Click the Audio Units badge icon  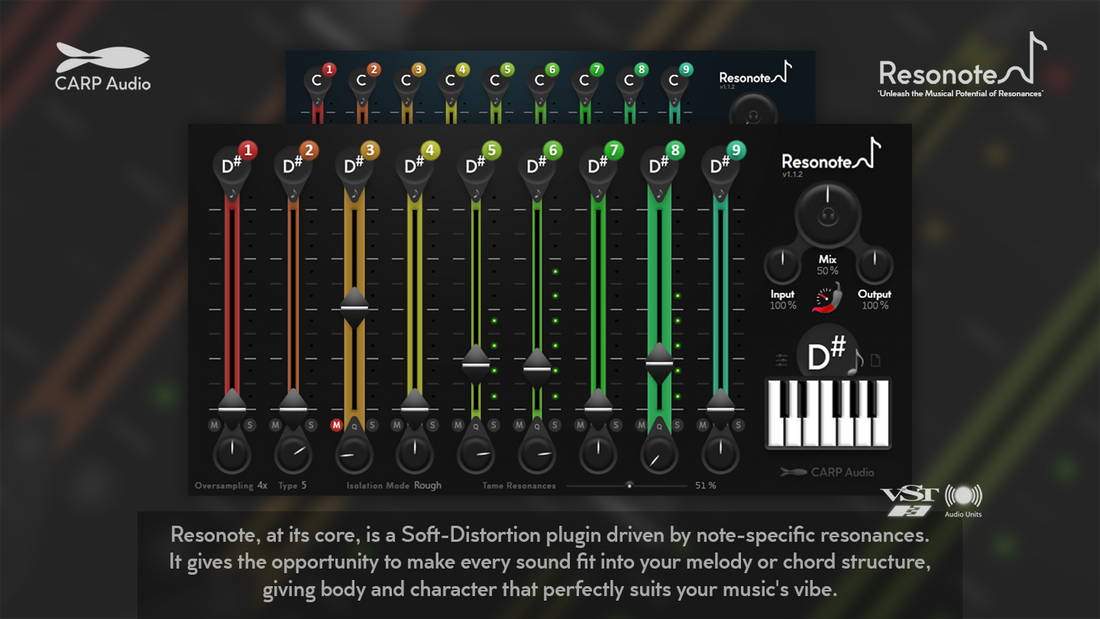(x=963, y=499)
